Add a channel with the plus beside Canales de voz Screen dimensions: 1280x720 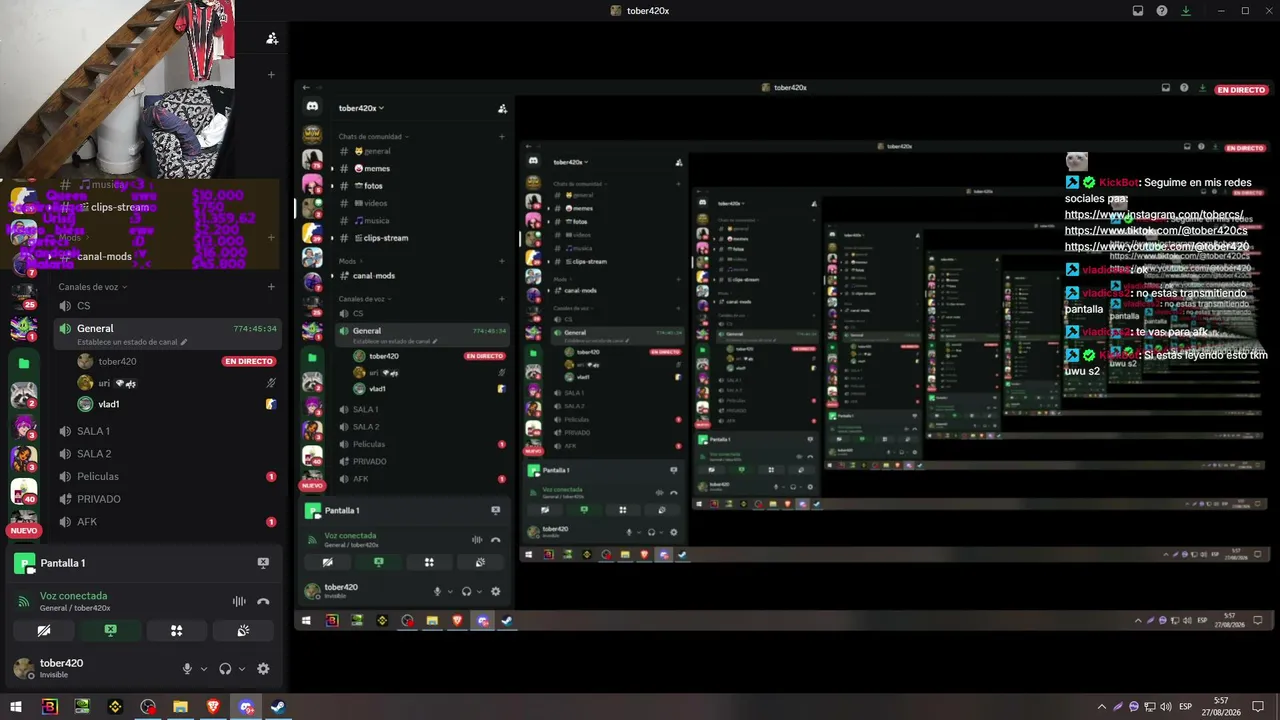(x=271, y=287)
